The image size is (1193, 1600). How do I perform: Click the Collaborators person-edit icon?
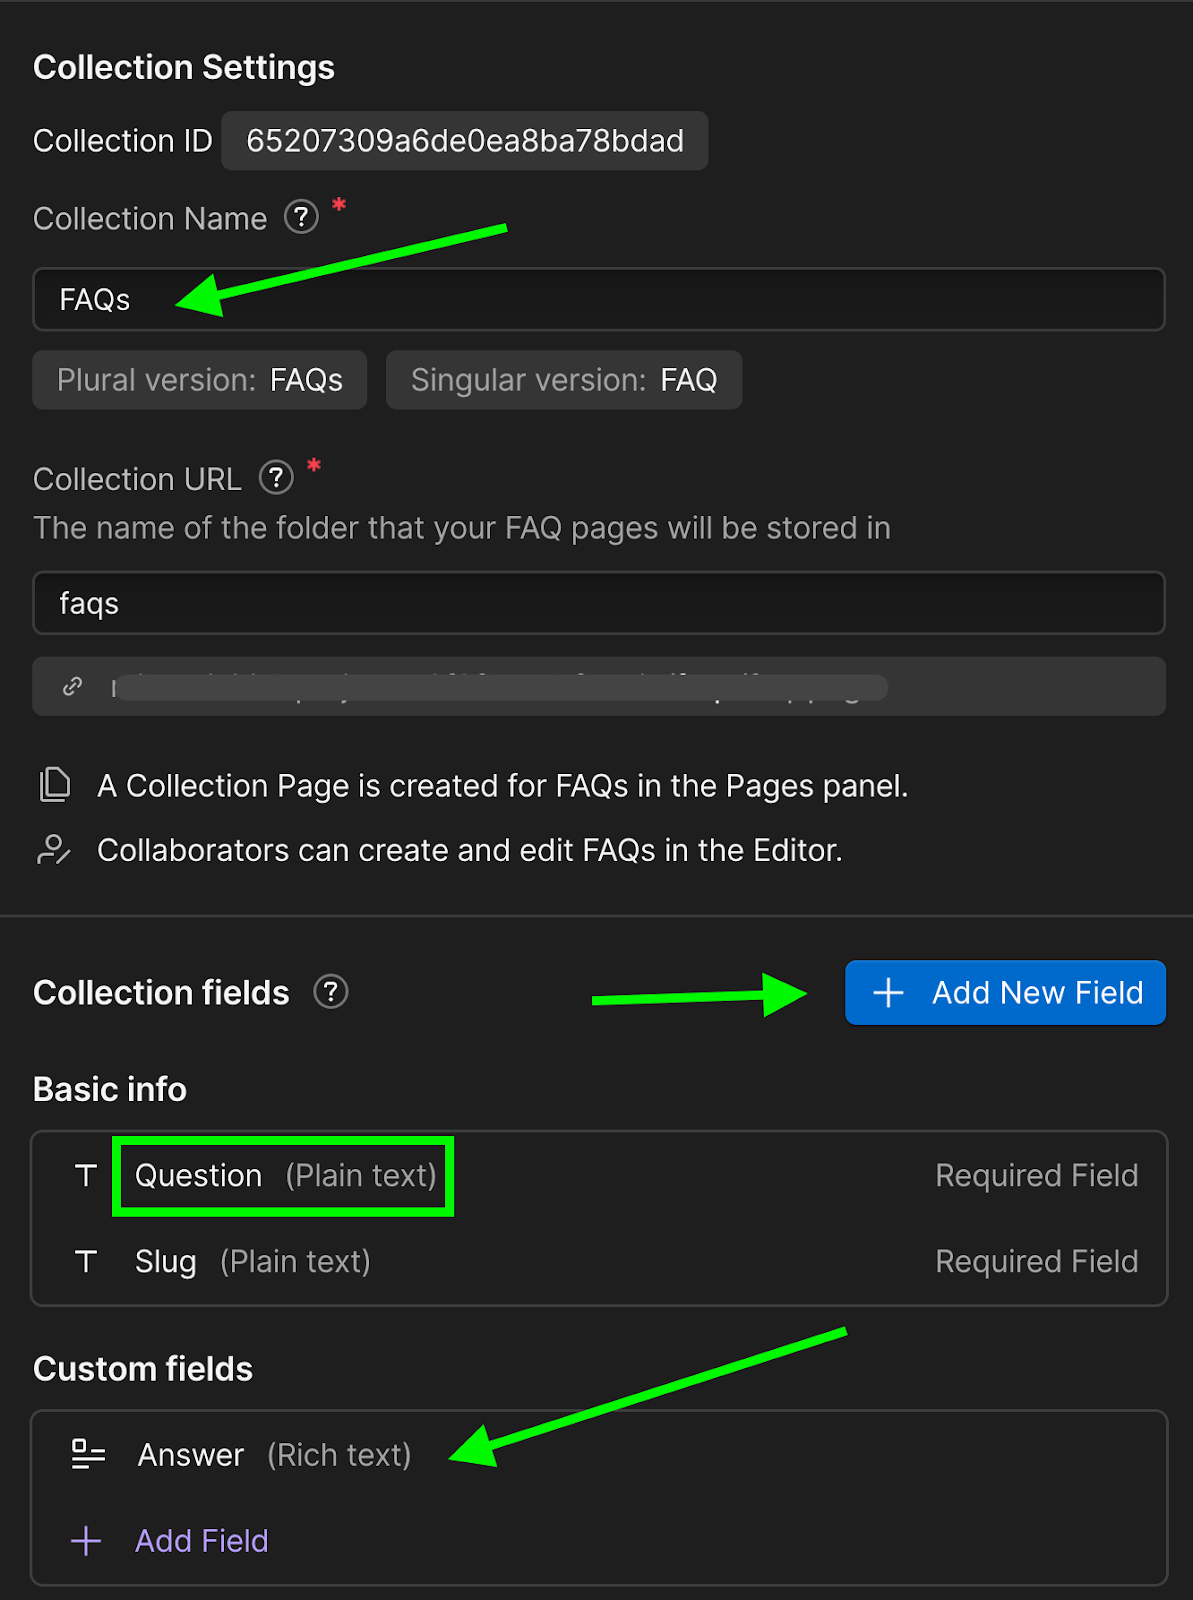point(54,850)
